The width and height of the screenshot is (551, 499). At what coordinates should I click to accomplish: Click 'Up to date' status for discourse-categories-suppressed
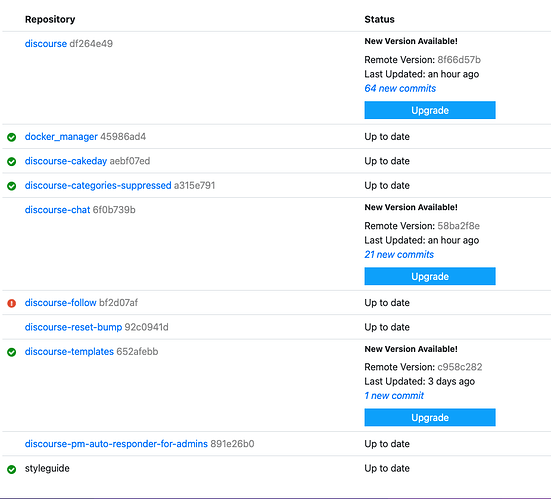(x=387, y=185)
